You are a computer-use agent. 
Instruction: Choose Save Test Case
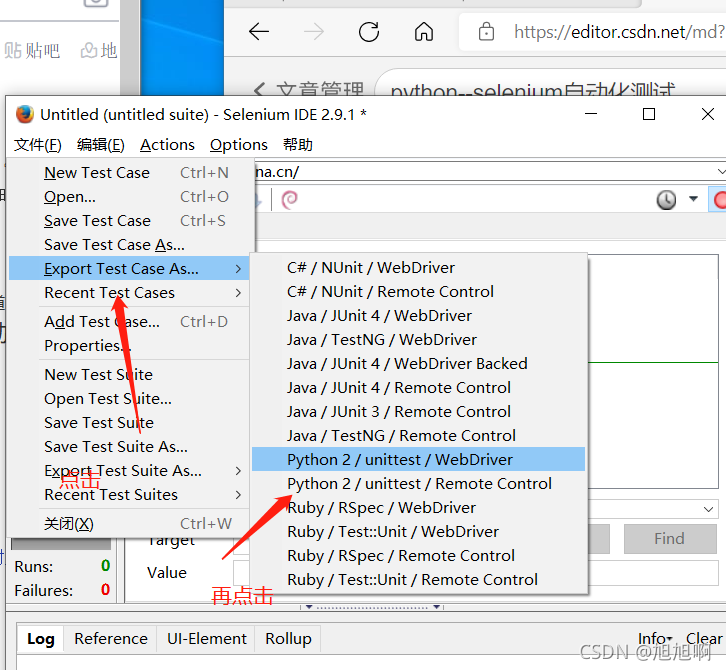click(x=131, y=221)
